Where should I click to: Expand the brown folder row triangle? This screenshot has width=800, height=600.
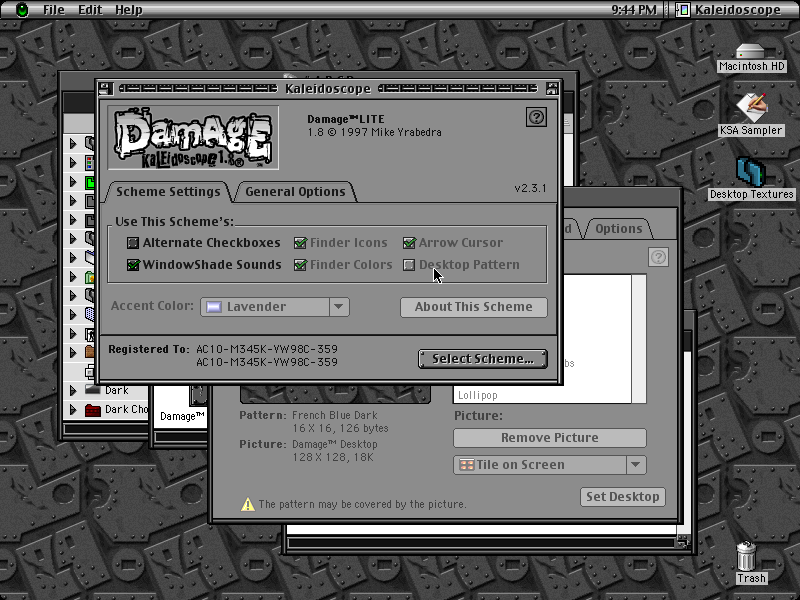point(73,352)
